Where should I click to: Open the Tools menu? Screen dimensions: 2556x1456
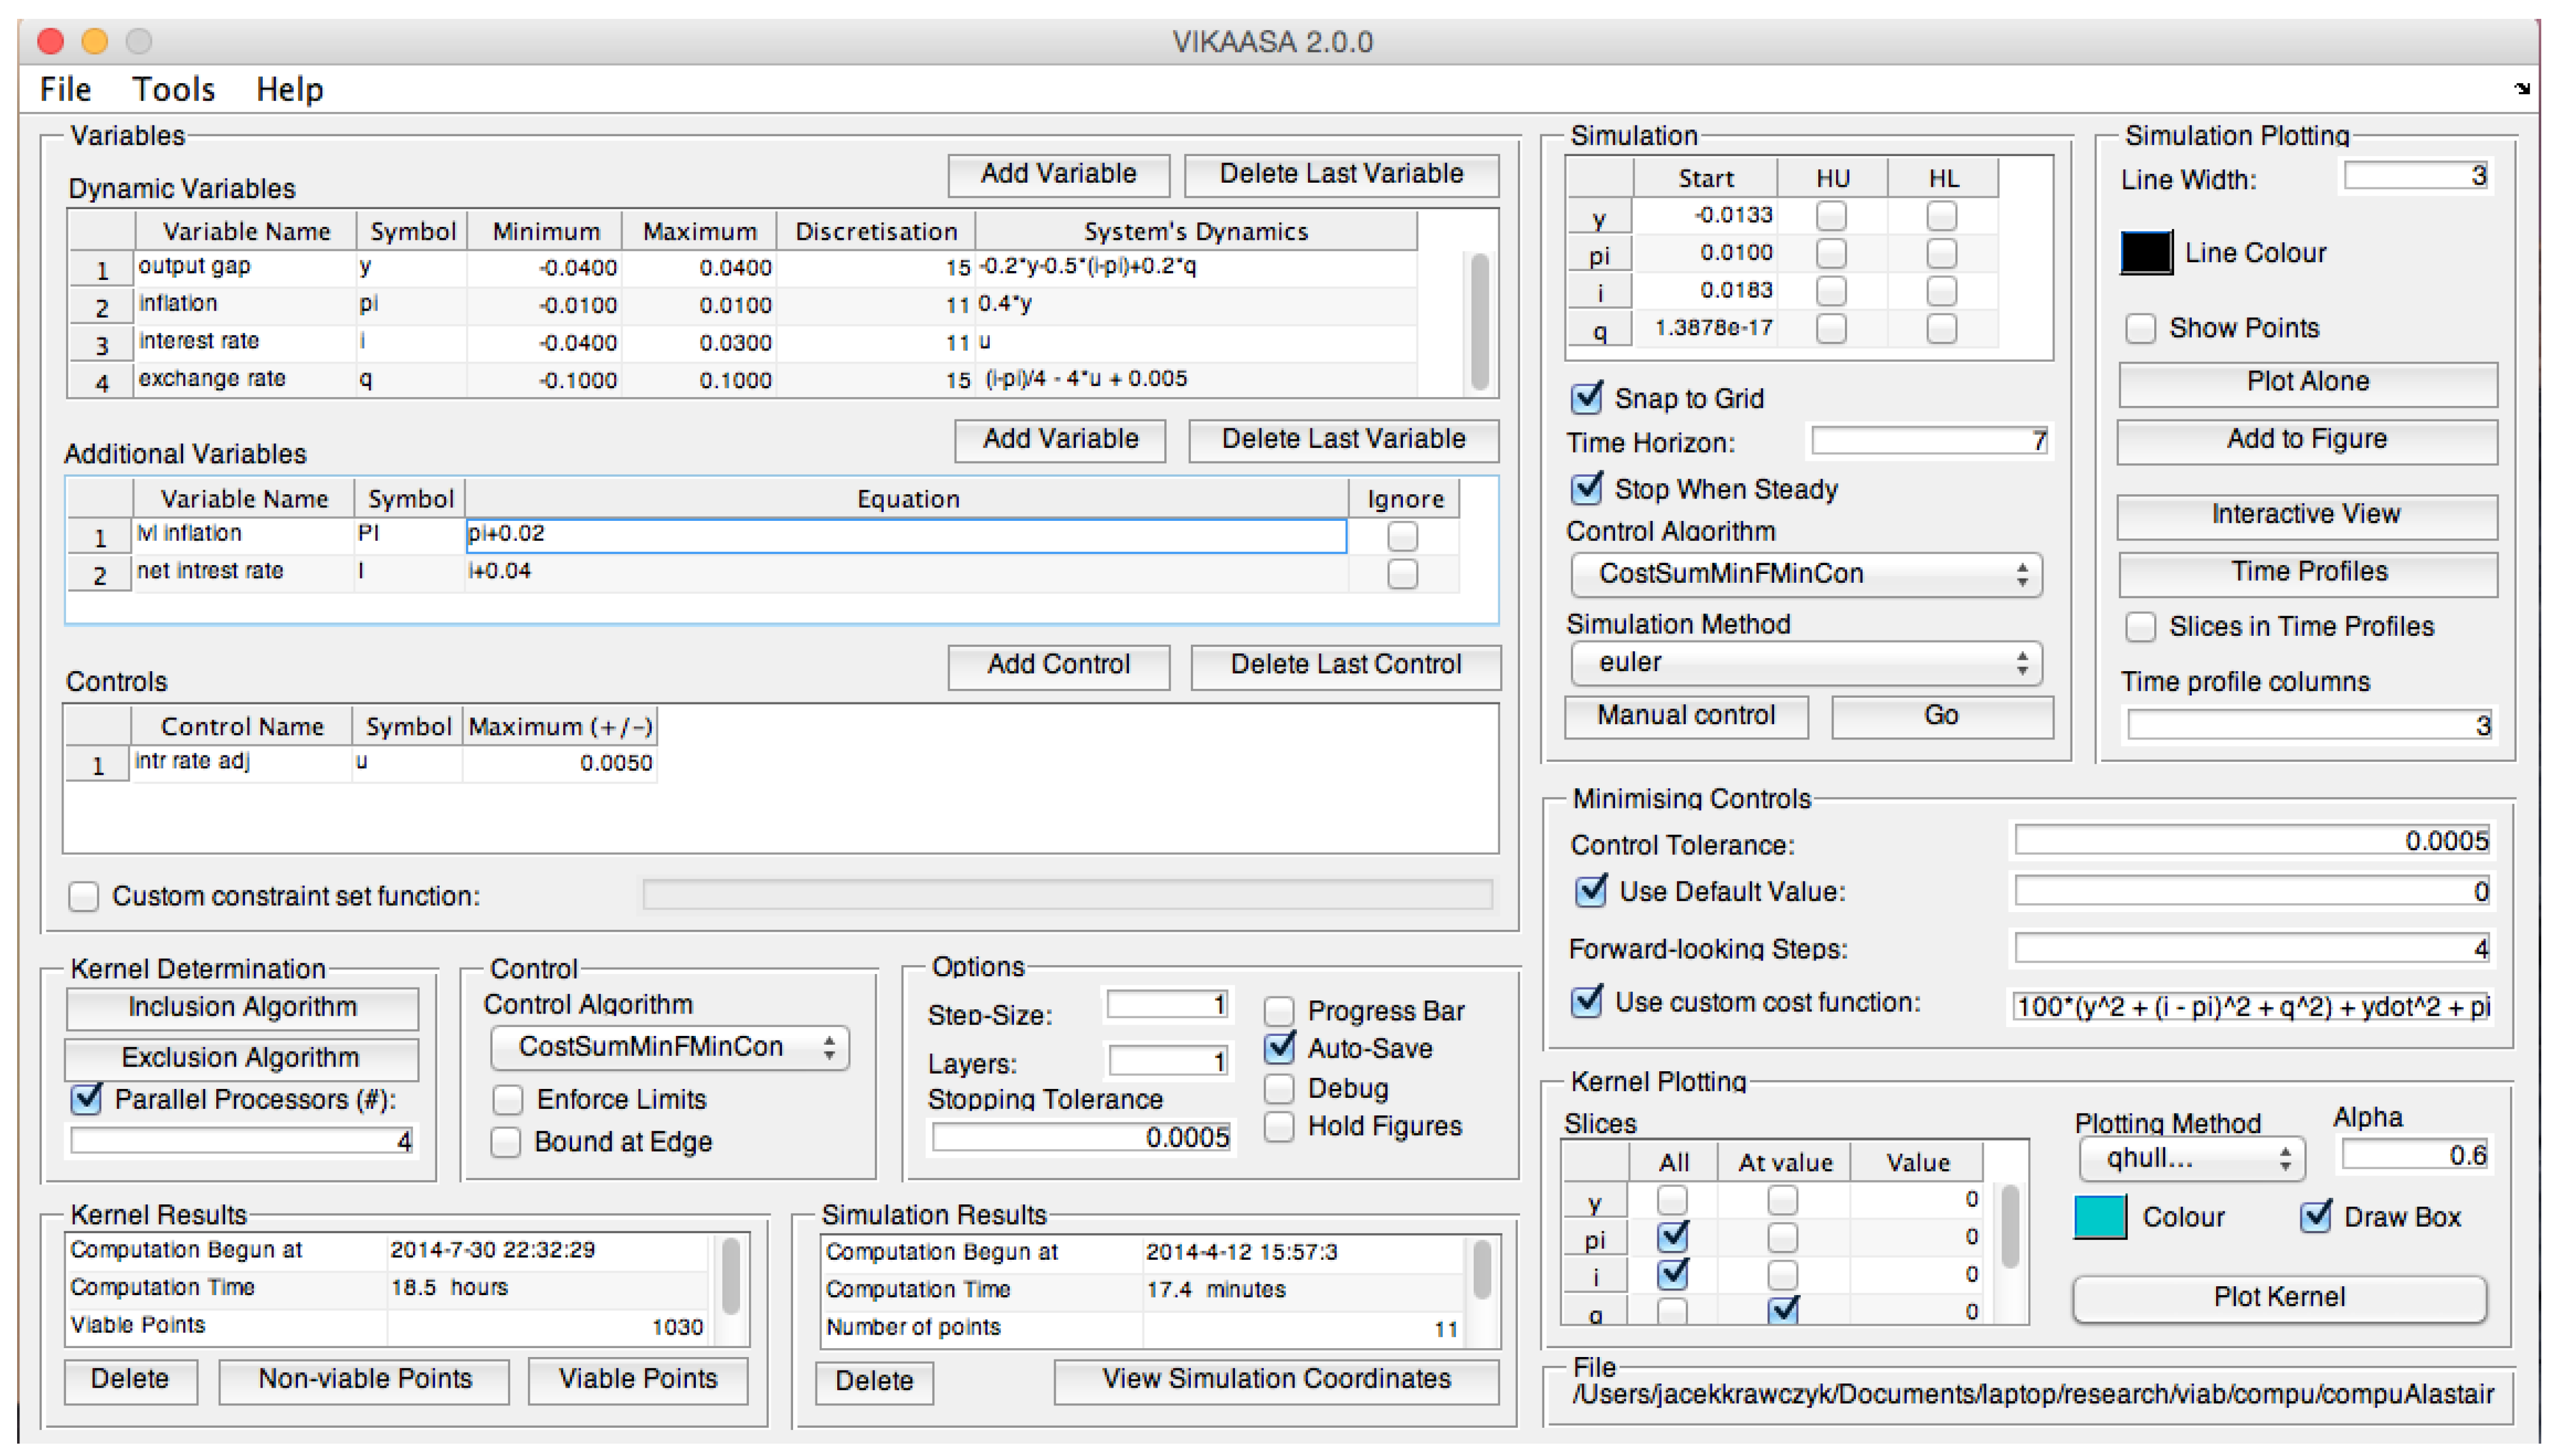pos(173,89)
